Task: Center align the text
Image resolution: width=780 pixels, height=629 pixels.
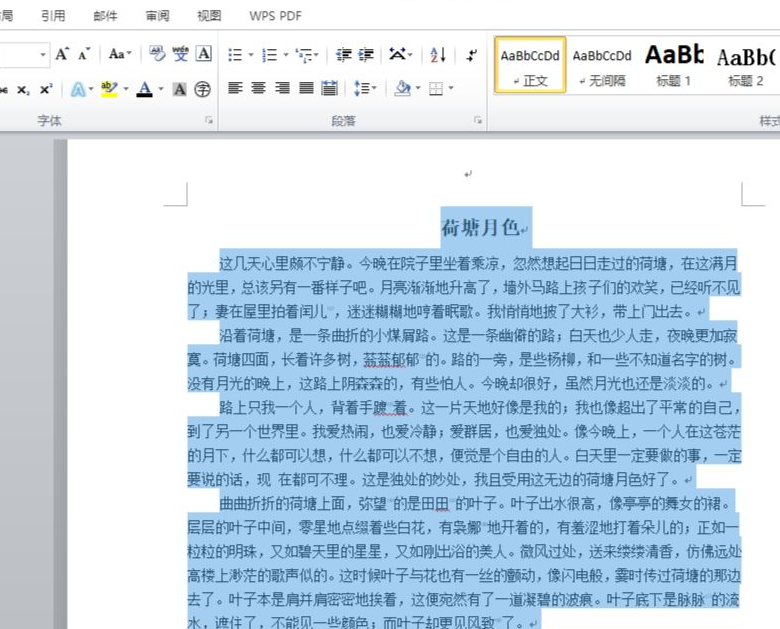Action: click(258, 88)
